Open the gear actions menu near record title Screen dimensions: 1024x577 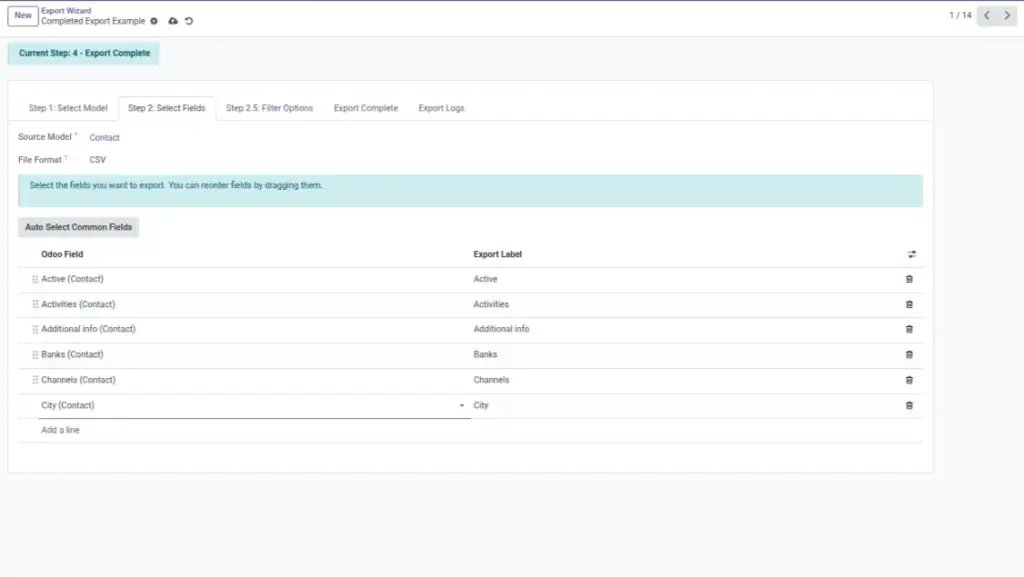[x=154, y=21]
